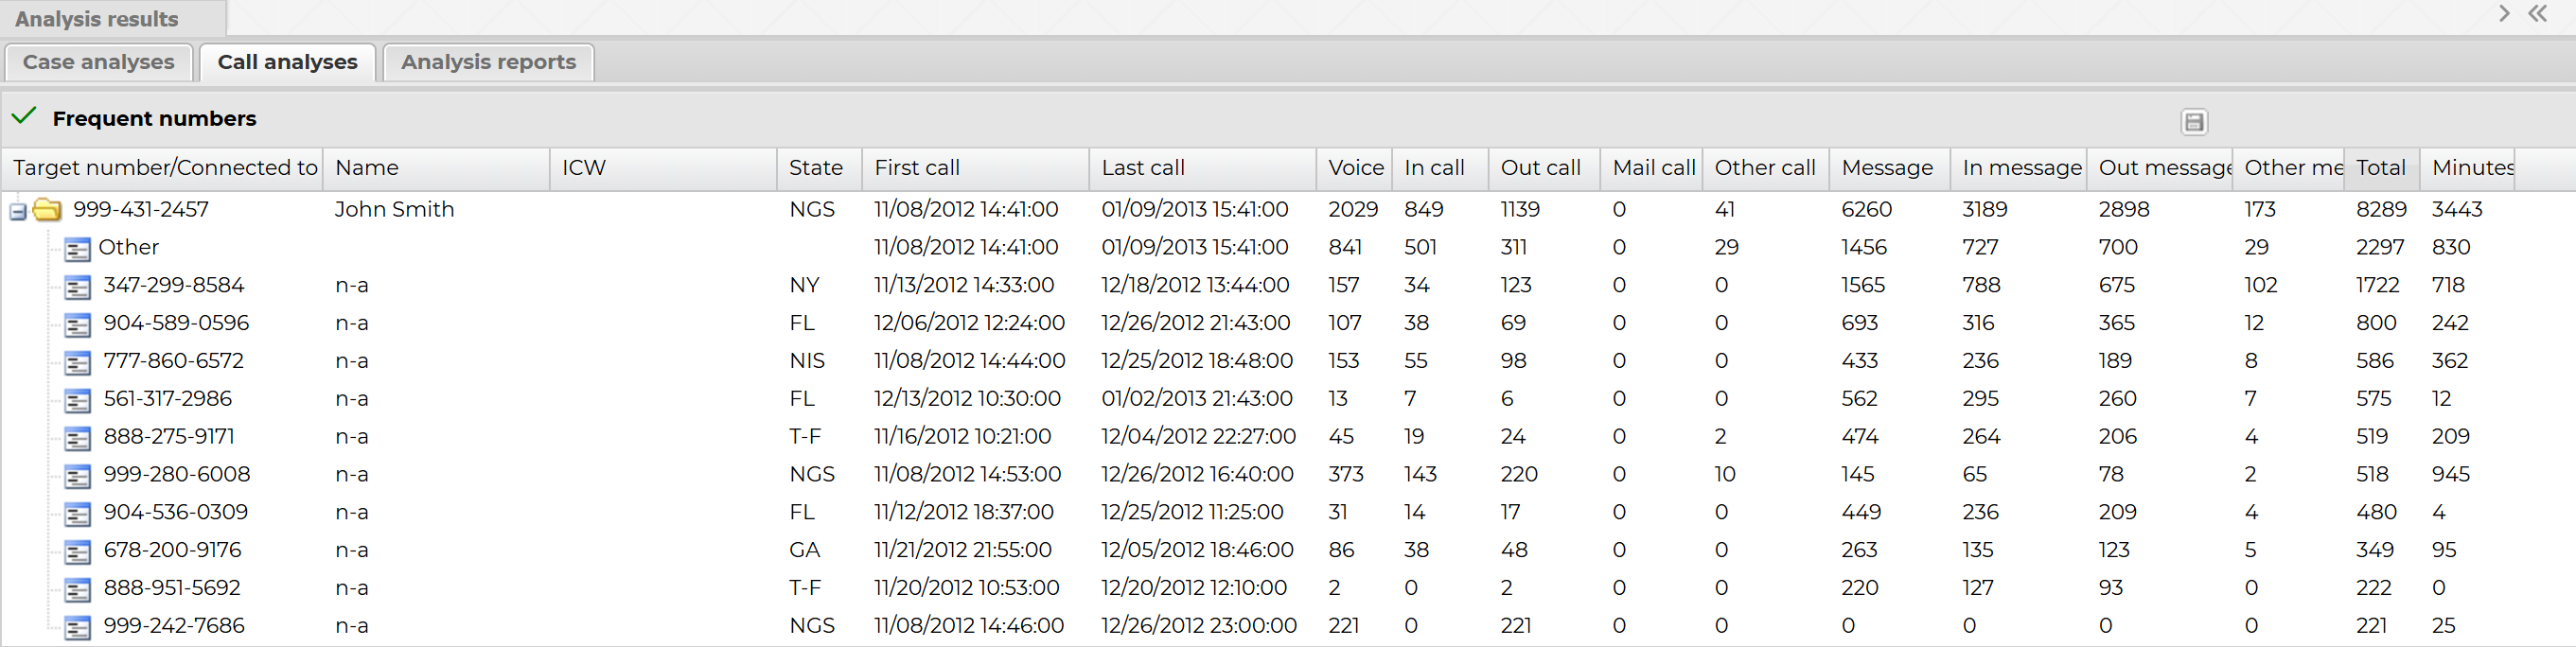Select the 777-860-6572 row
This screenshot has width=2576, height=647.
point(173,361)
